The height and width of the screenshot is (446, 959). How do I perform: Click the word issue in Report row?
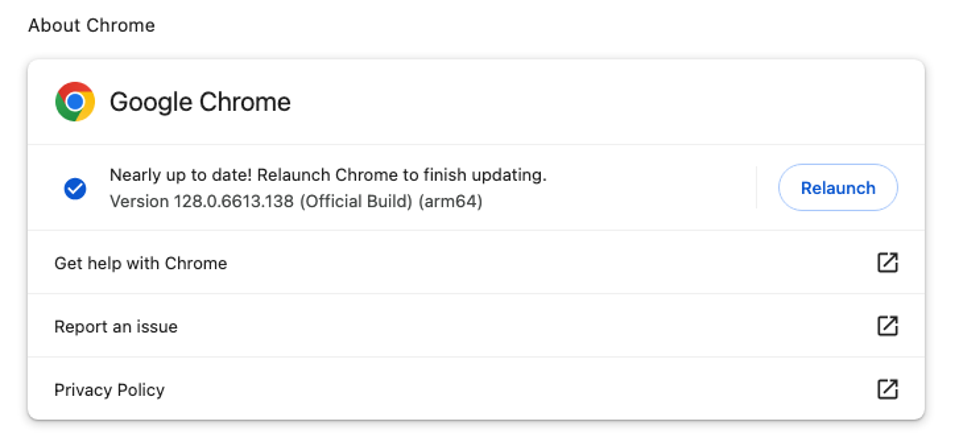pos(155,326)
